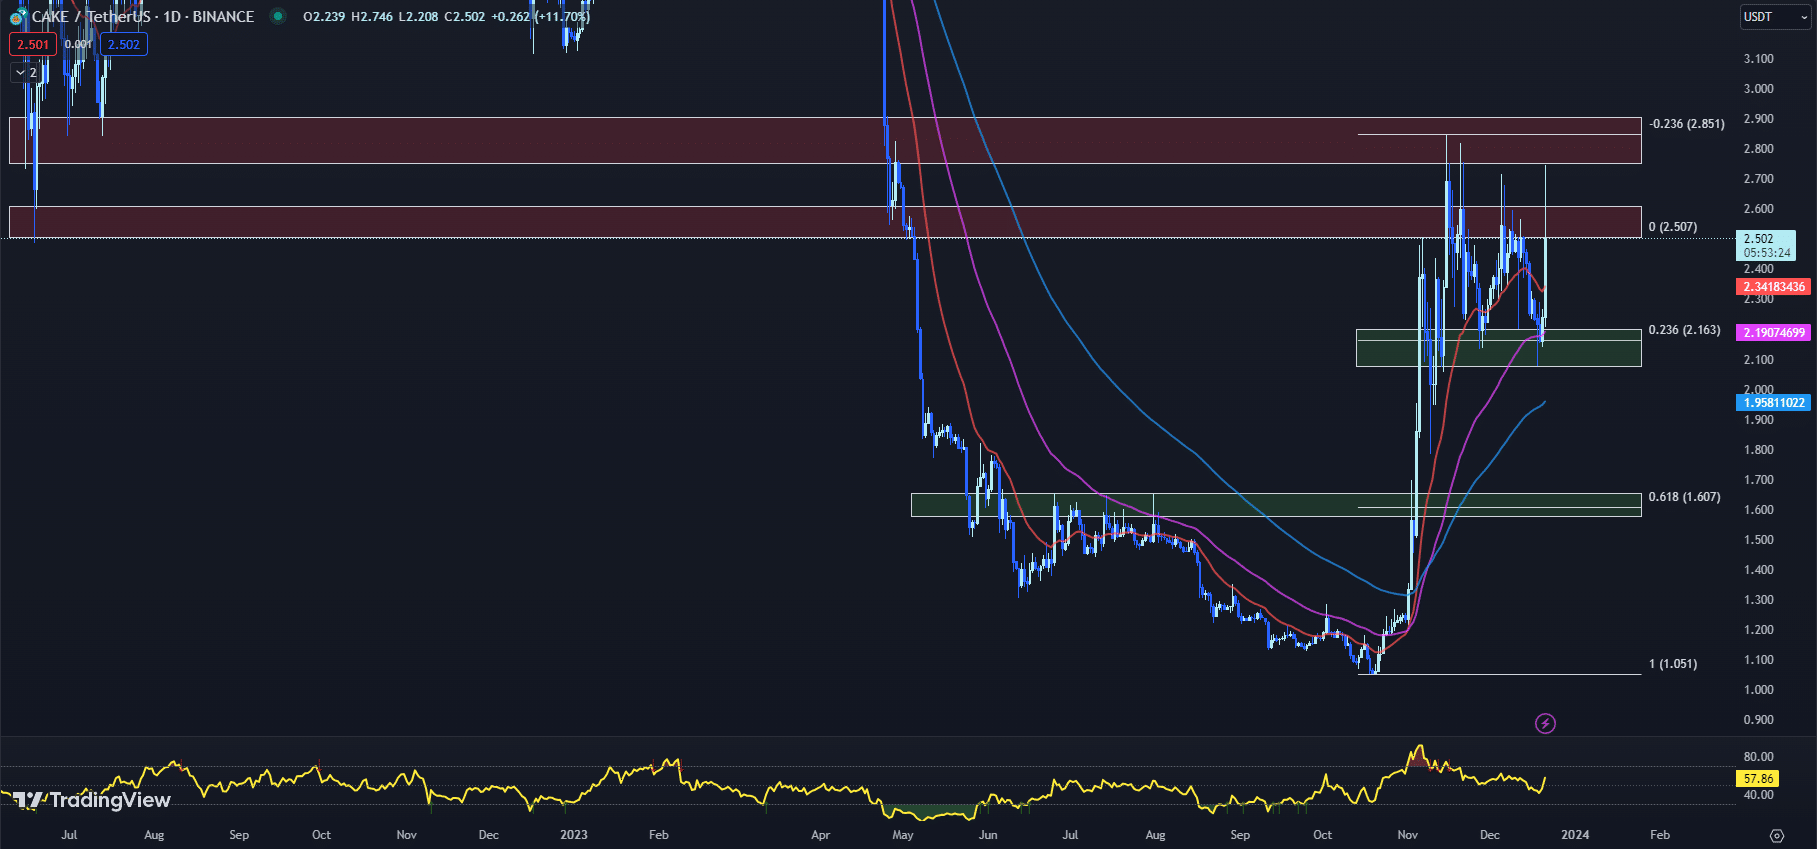Click the 3.100 price axis label
Viewport: 1817px width, 849px height.
[x=1759, y=59]
